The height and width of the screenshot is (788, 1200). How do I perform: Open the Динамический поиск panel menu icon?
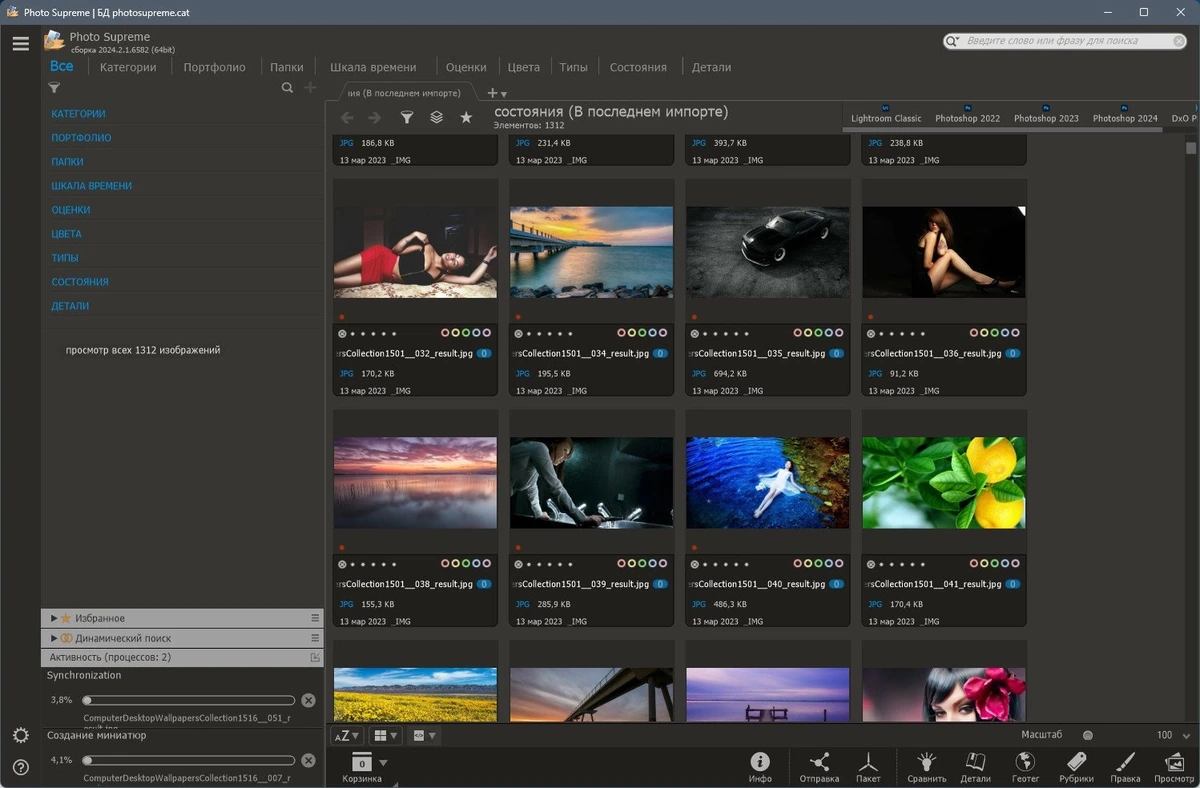(x=315, y=638)
